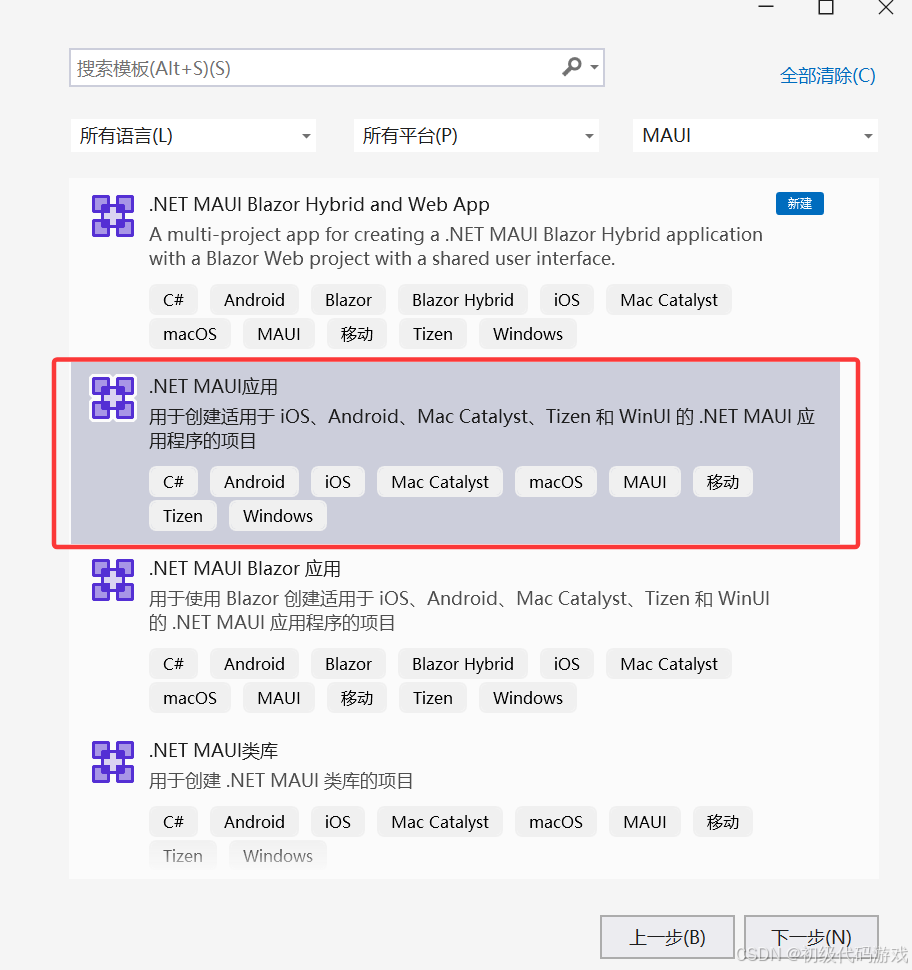The image size is (912, 970).
Task: Open the 所有语言 language filter dropdown
Action: click(194, 136)
